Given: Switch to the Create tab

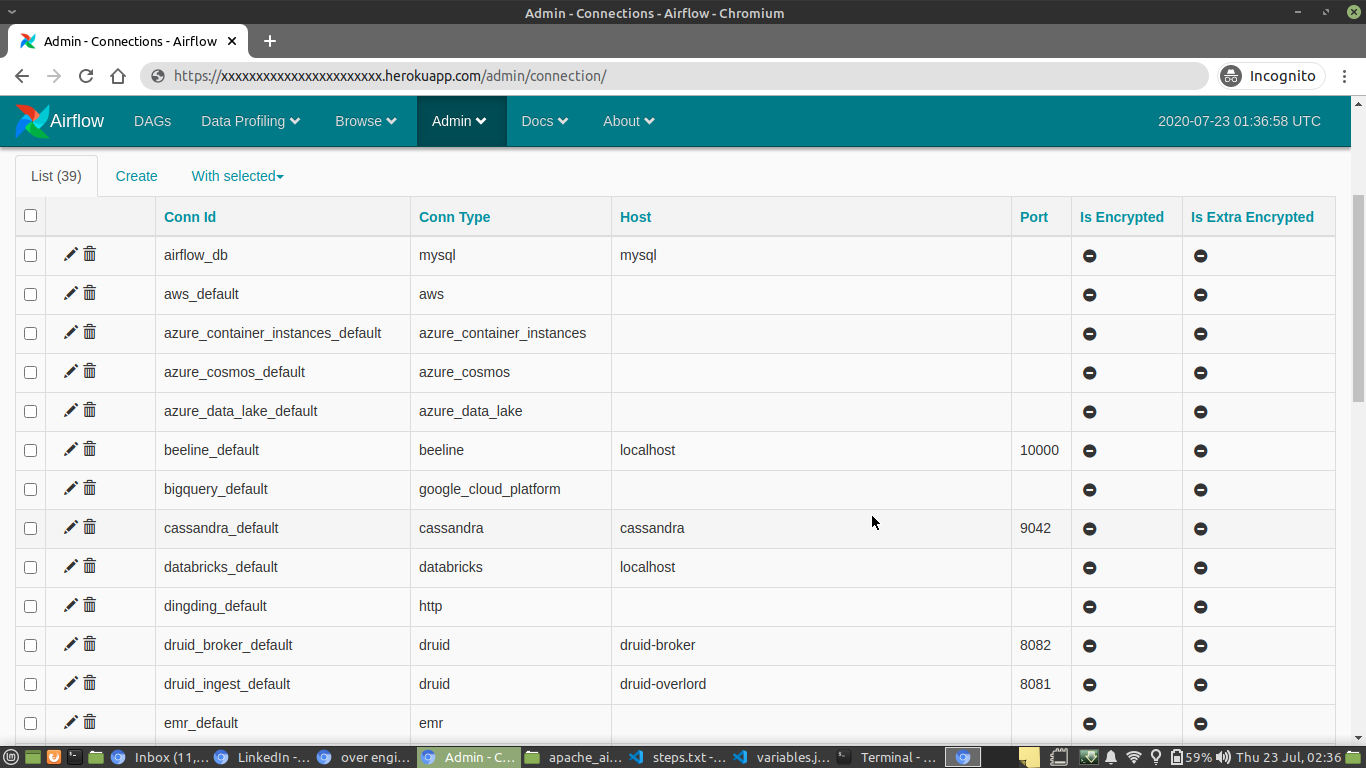Looking at the screenshot, I should (137, 176).
